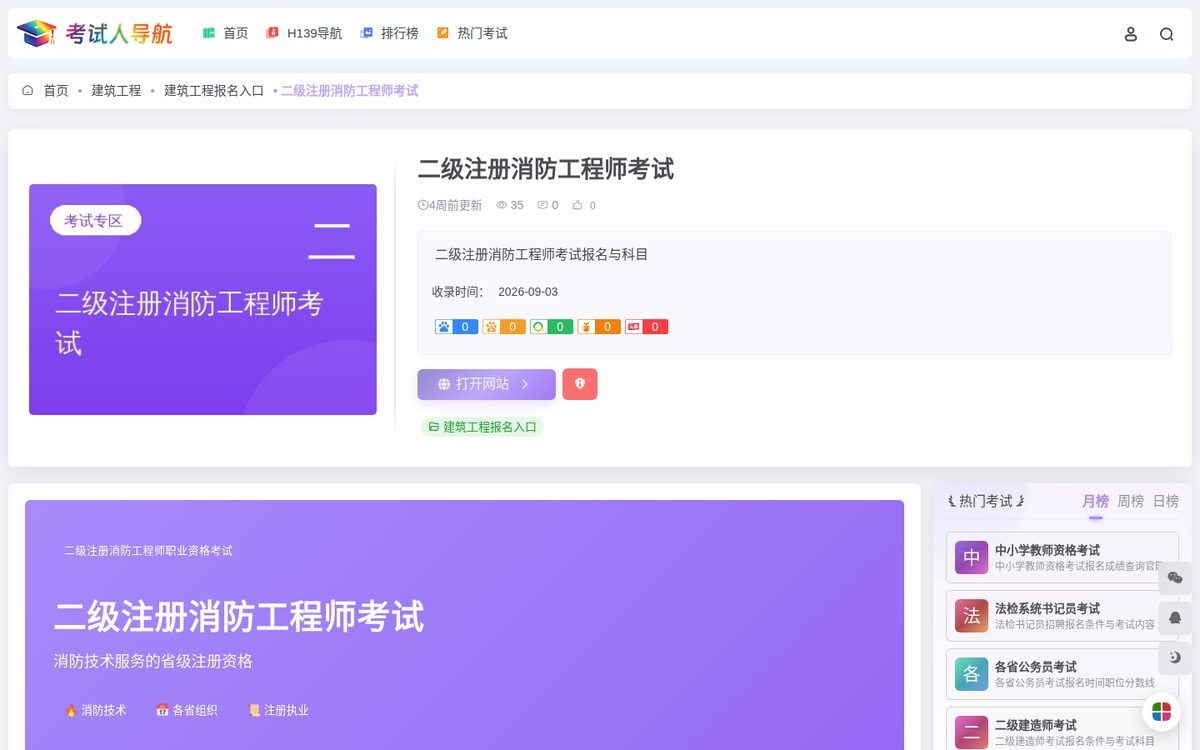Click the 各省组织 tag in banner

[186, 710]
